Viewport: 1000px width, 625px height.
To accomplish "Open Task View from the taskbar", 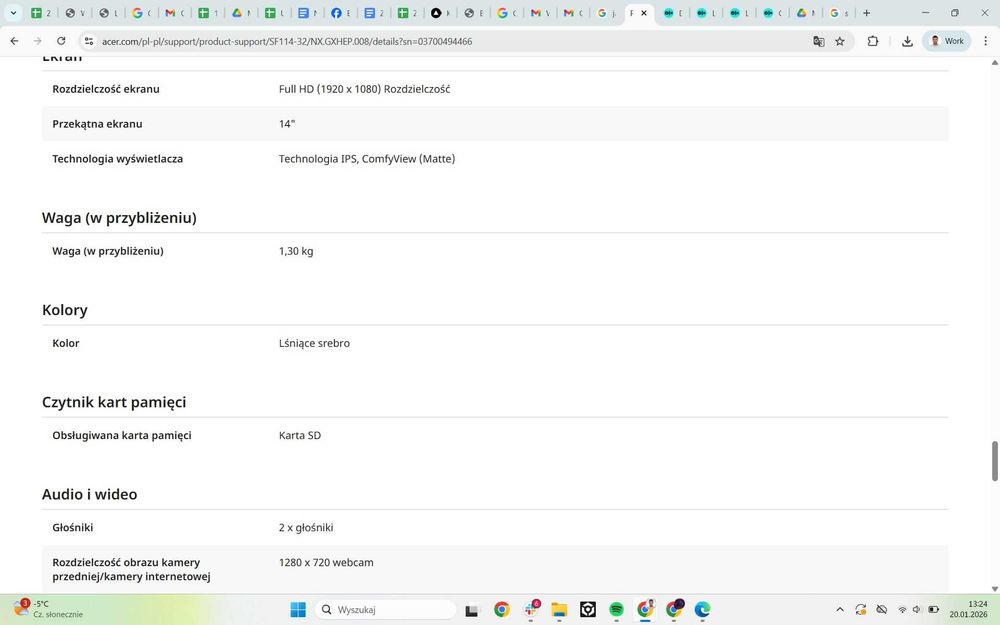I will click(471, 610).
